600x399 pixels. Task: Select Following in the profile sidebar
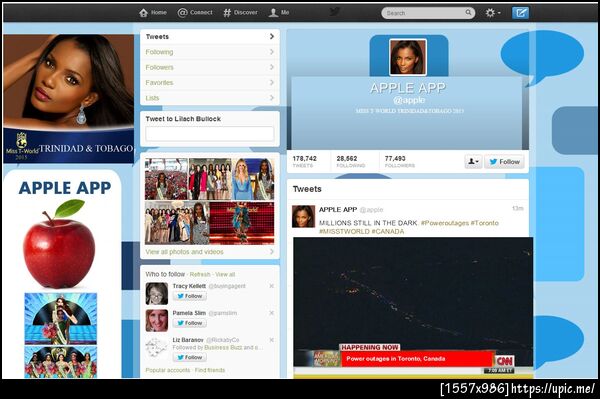pyautogui.click(x=210, y=52)
